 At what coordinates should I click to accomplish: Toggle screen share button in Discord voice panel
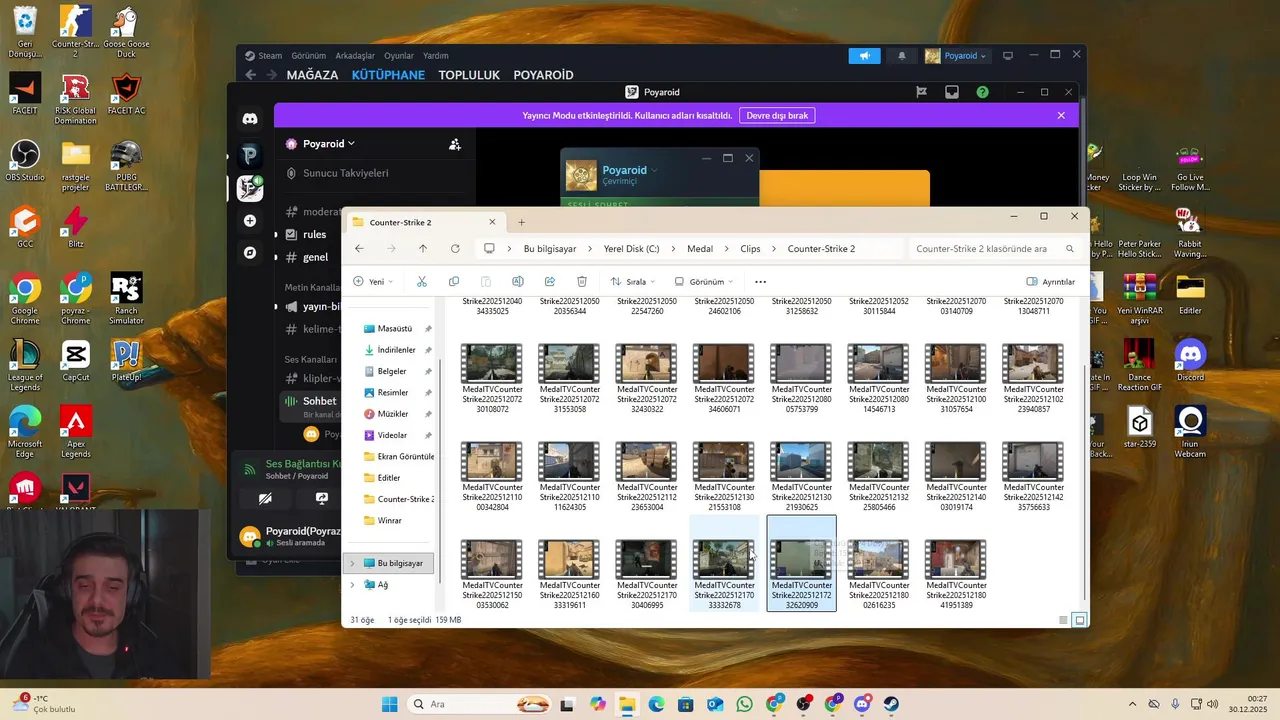click(x=322, y=498)
